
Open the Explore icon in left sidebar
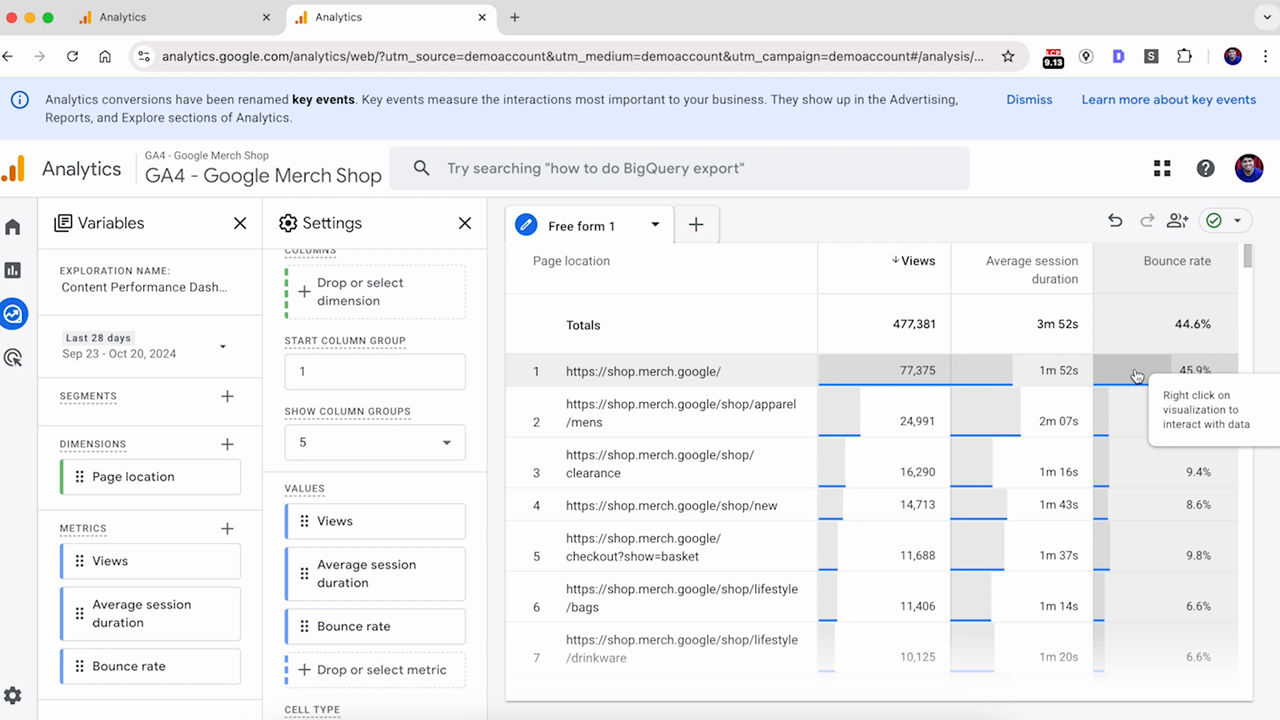click(13, 314)
